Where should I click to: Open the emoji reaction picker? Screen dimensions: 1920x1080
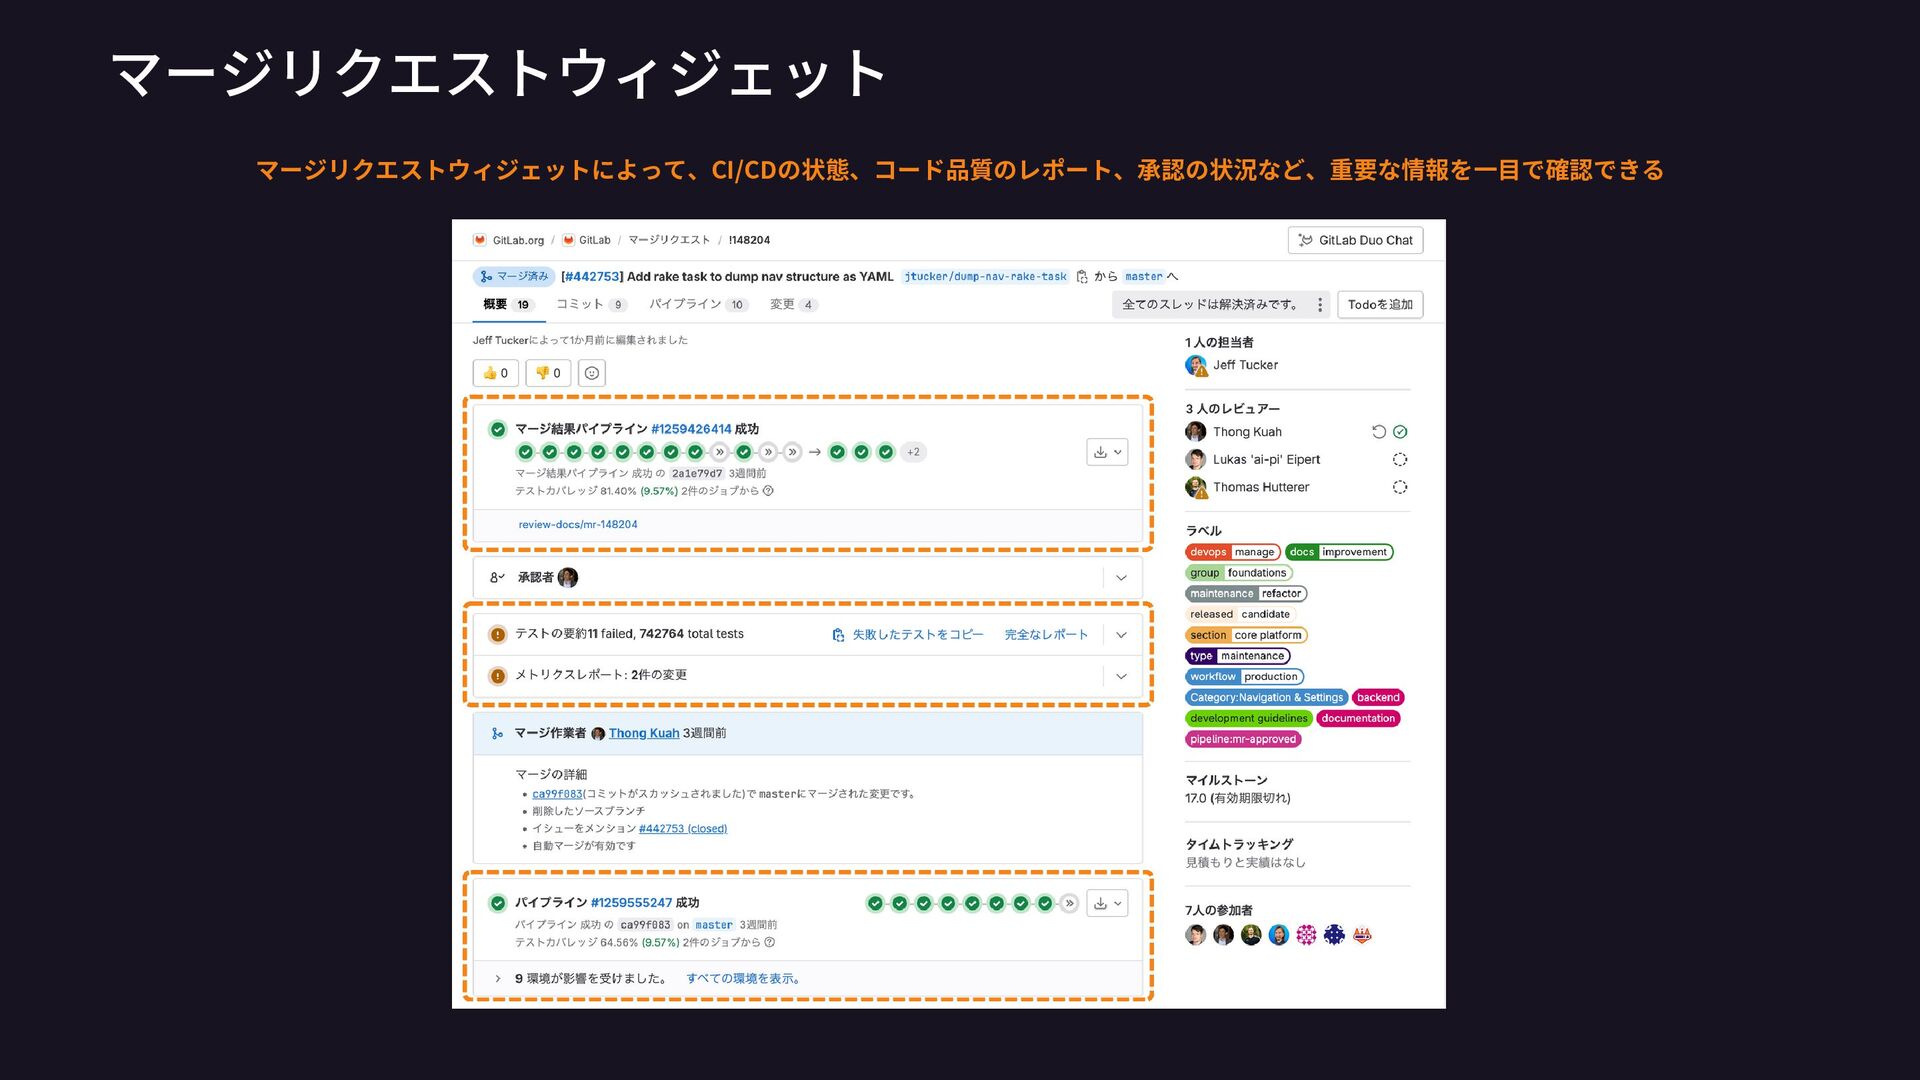[x=592, y=373]
